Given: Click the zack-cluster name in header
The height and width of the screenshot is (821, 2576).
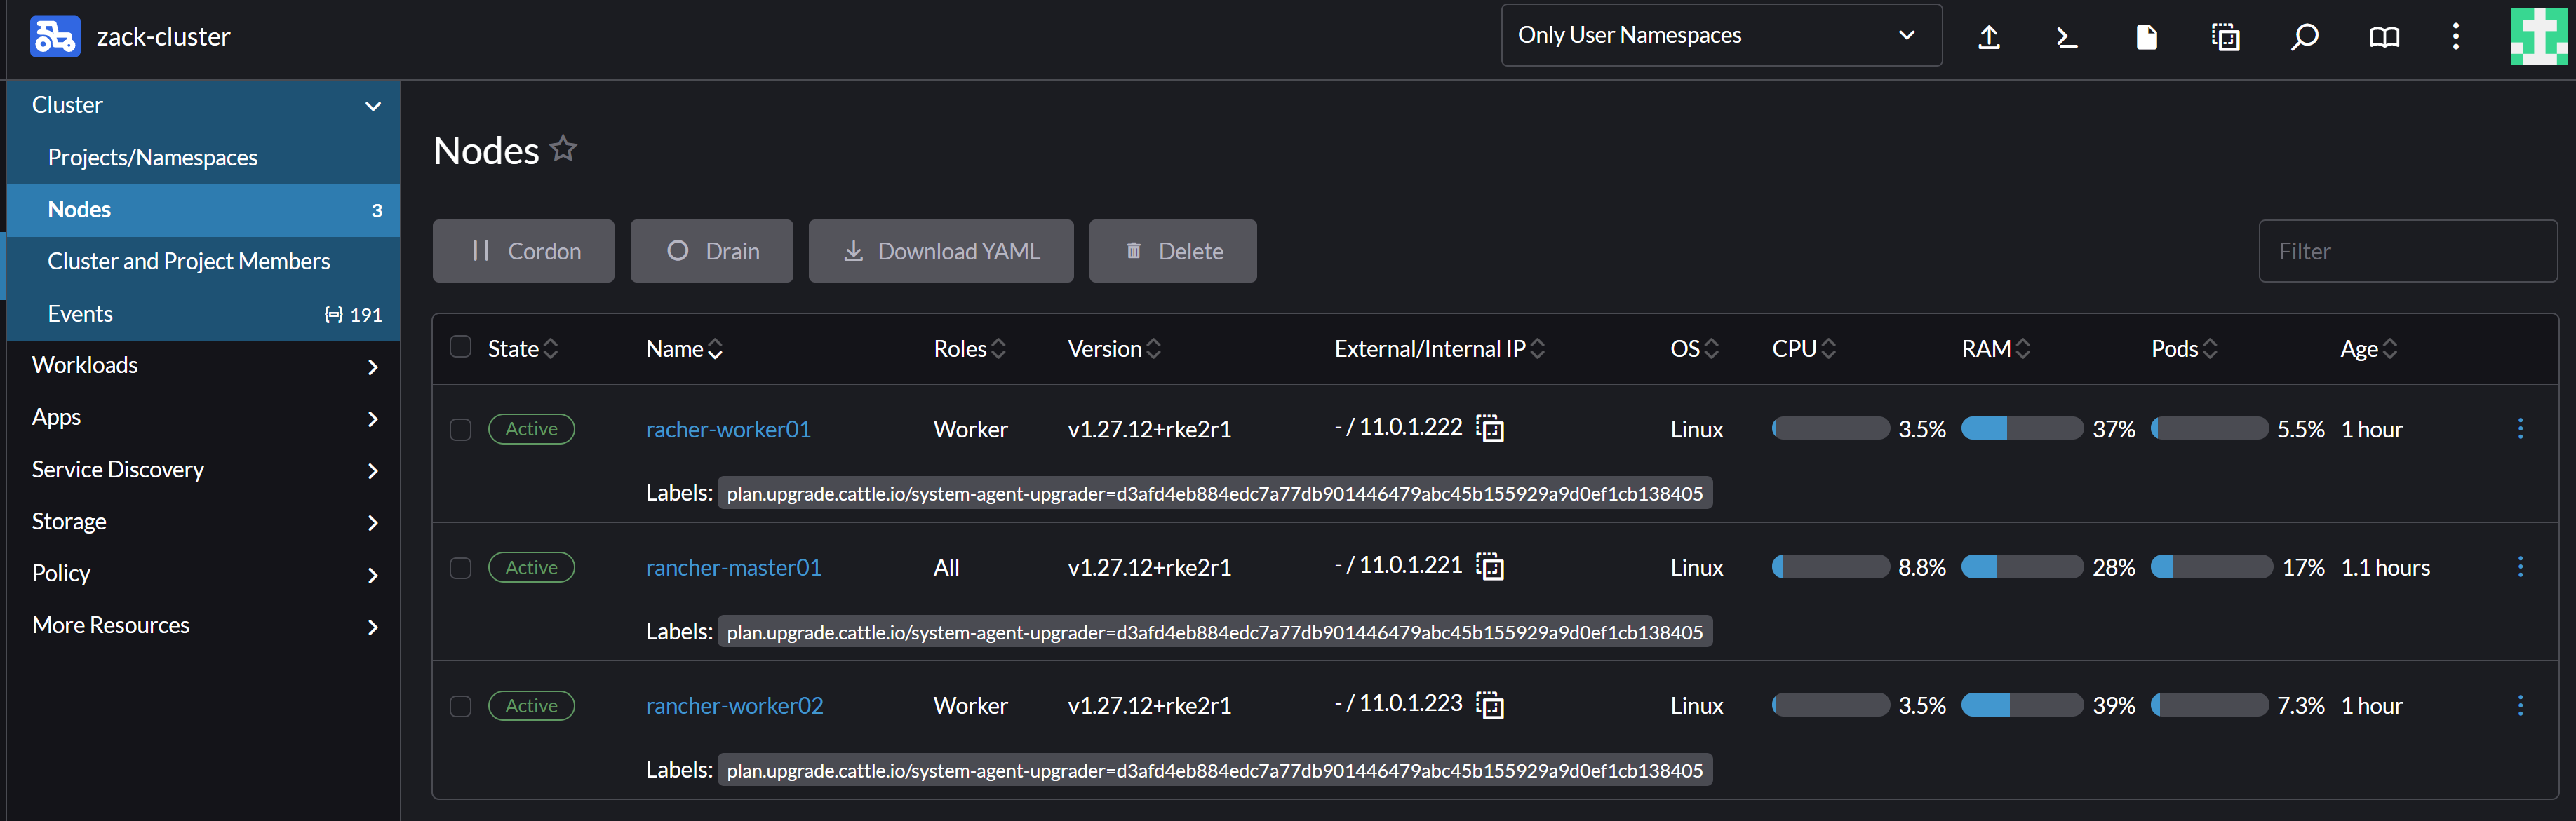Looking at the screenshot, I should [163, 37].
